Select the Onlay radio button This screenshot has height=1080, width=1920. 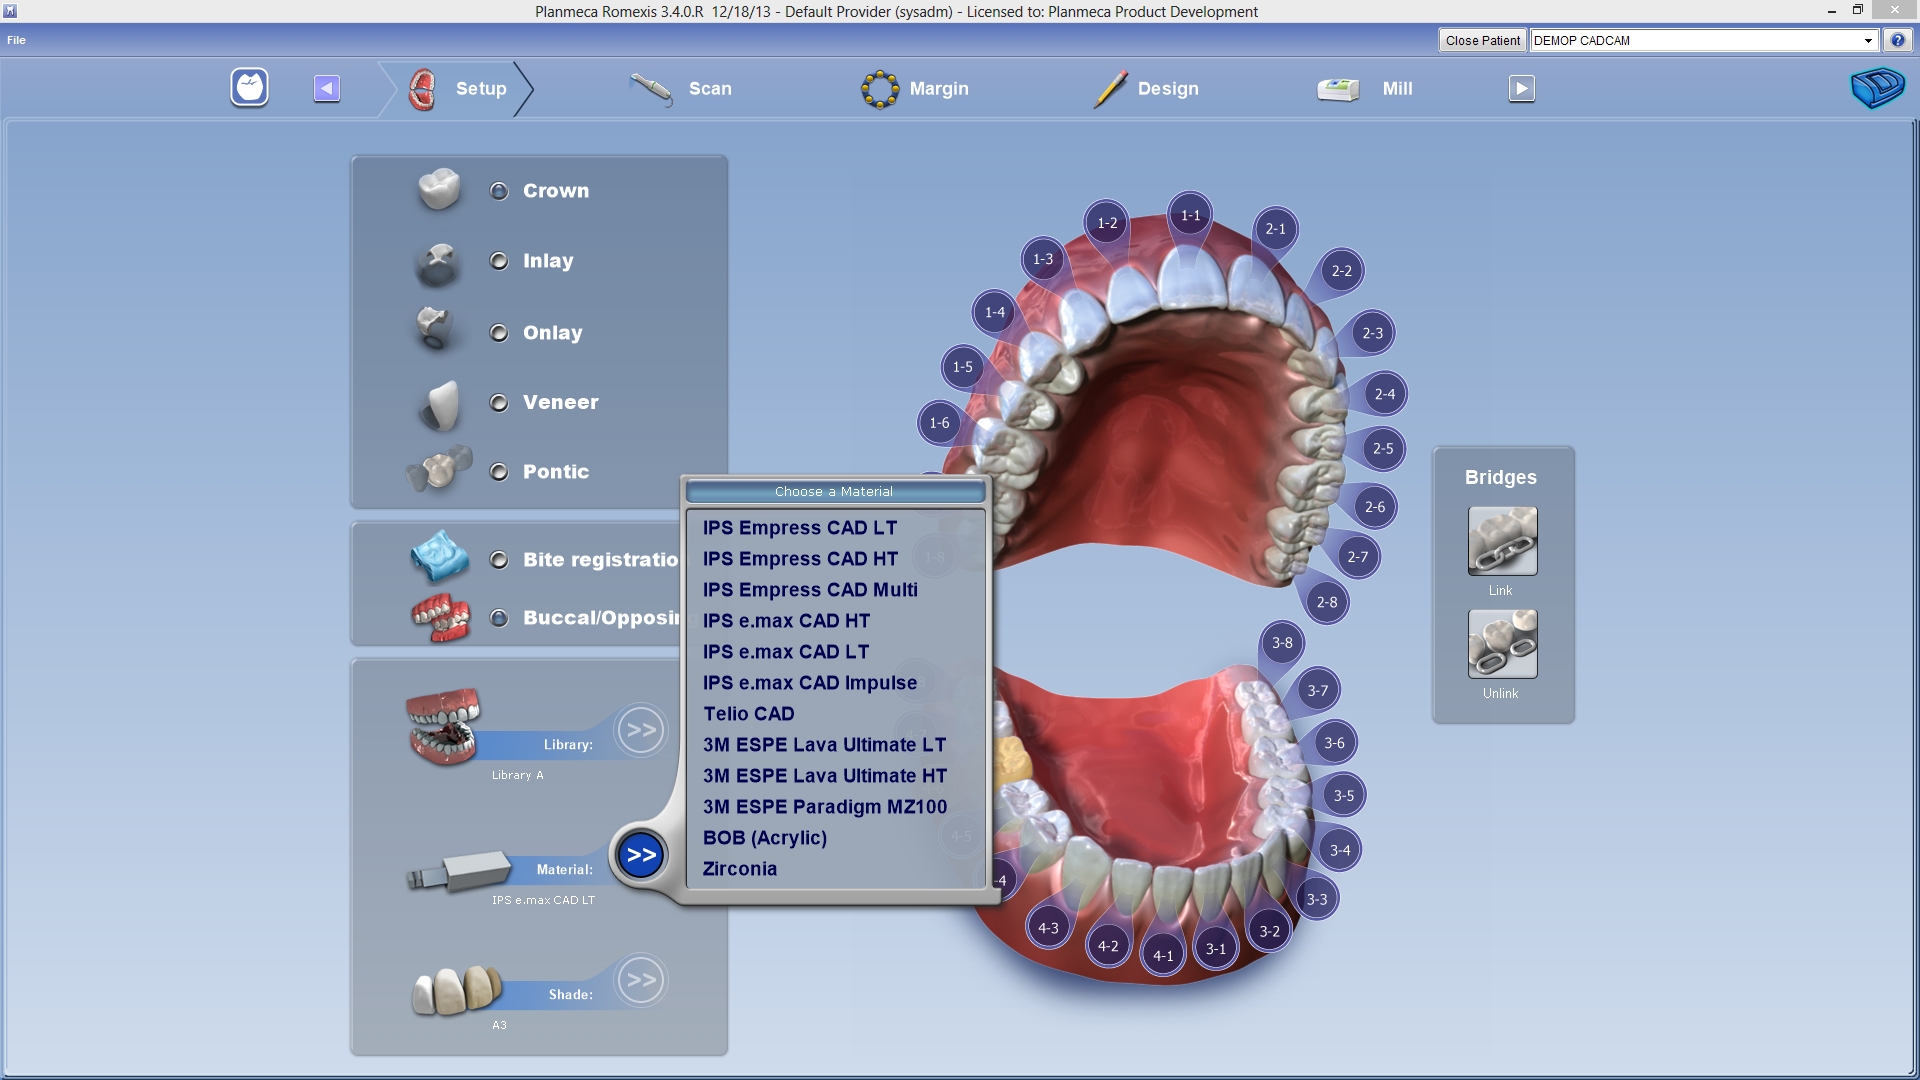(499, 333)
